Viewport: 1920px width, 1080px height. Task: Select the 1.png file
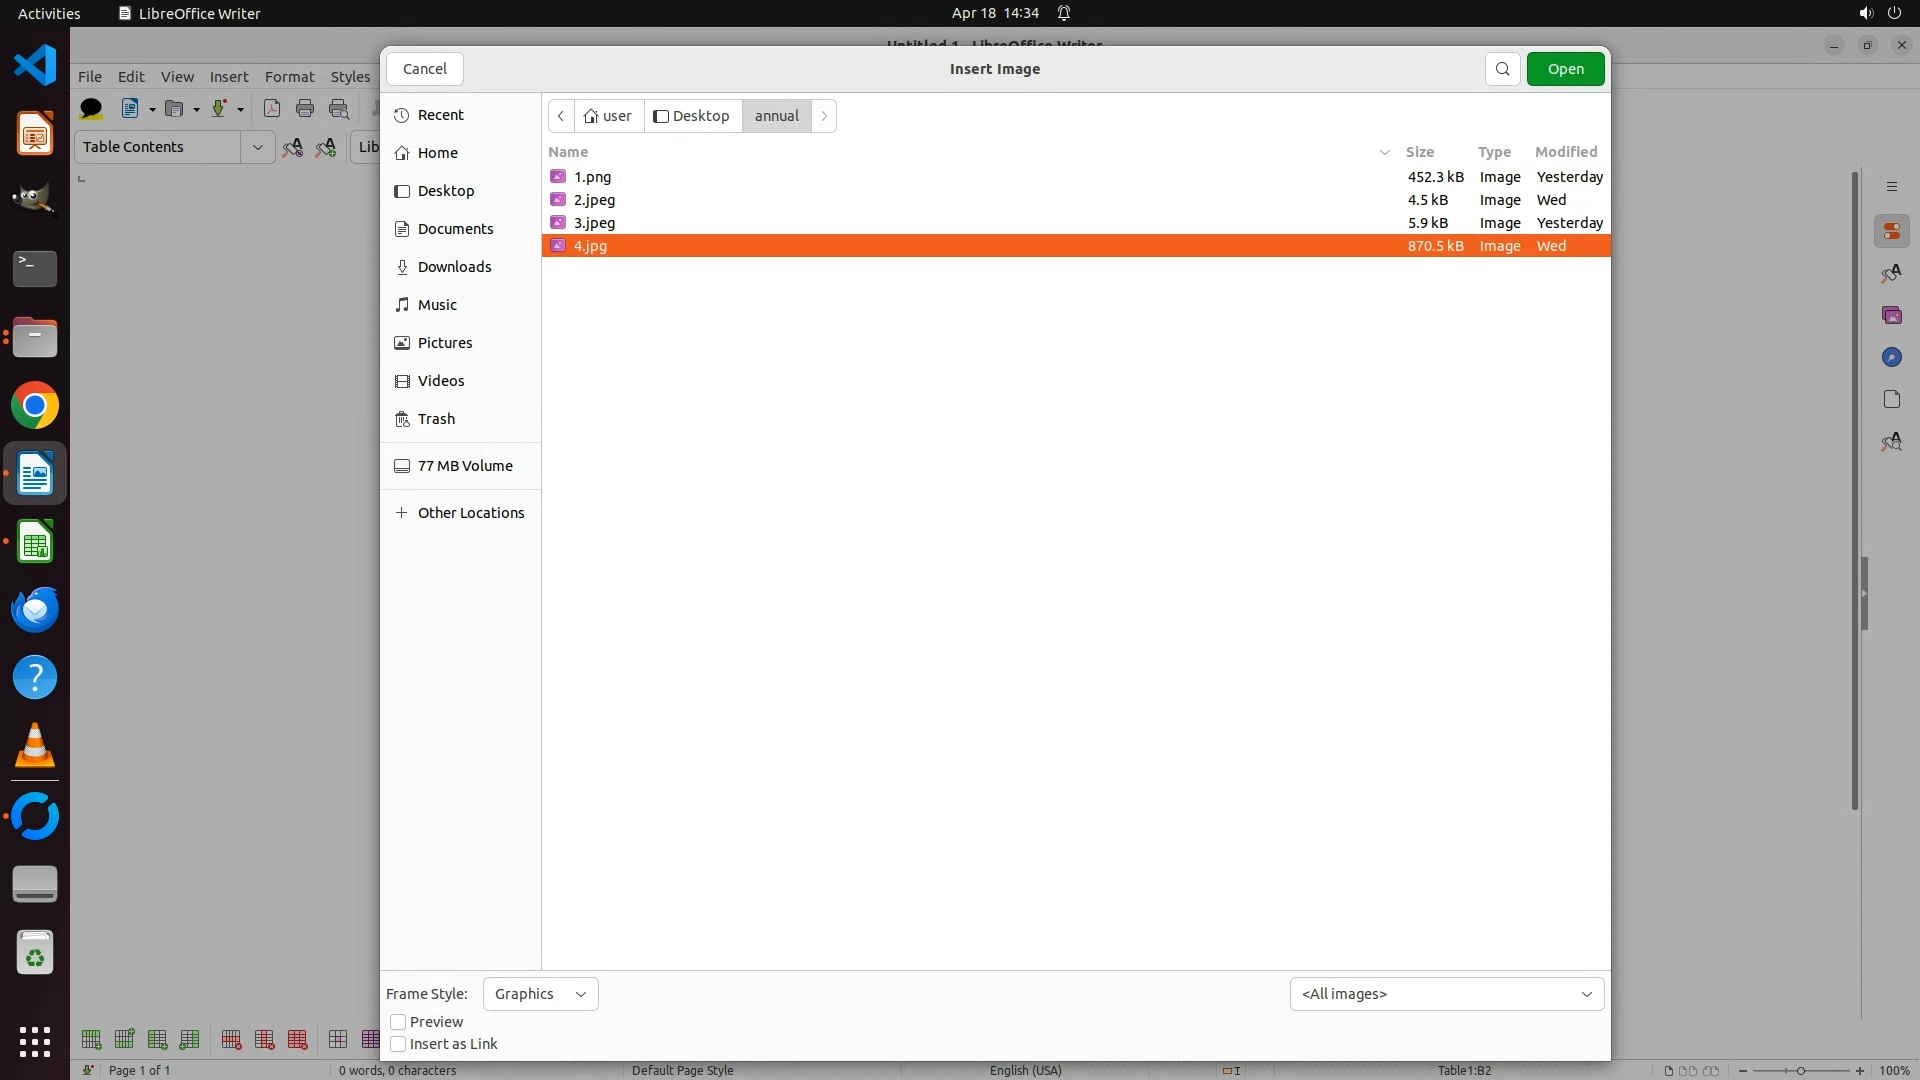pyautogui.click(x=592, y=177)
